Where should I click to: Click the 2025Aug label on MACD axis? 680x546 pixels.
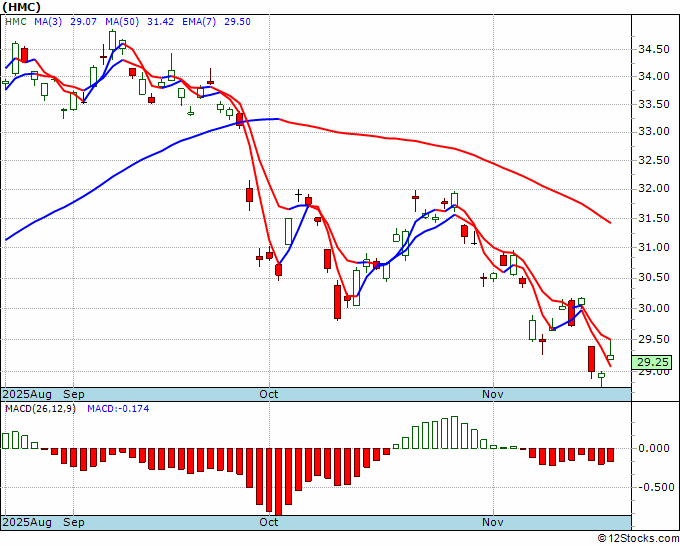27,522
